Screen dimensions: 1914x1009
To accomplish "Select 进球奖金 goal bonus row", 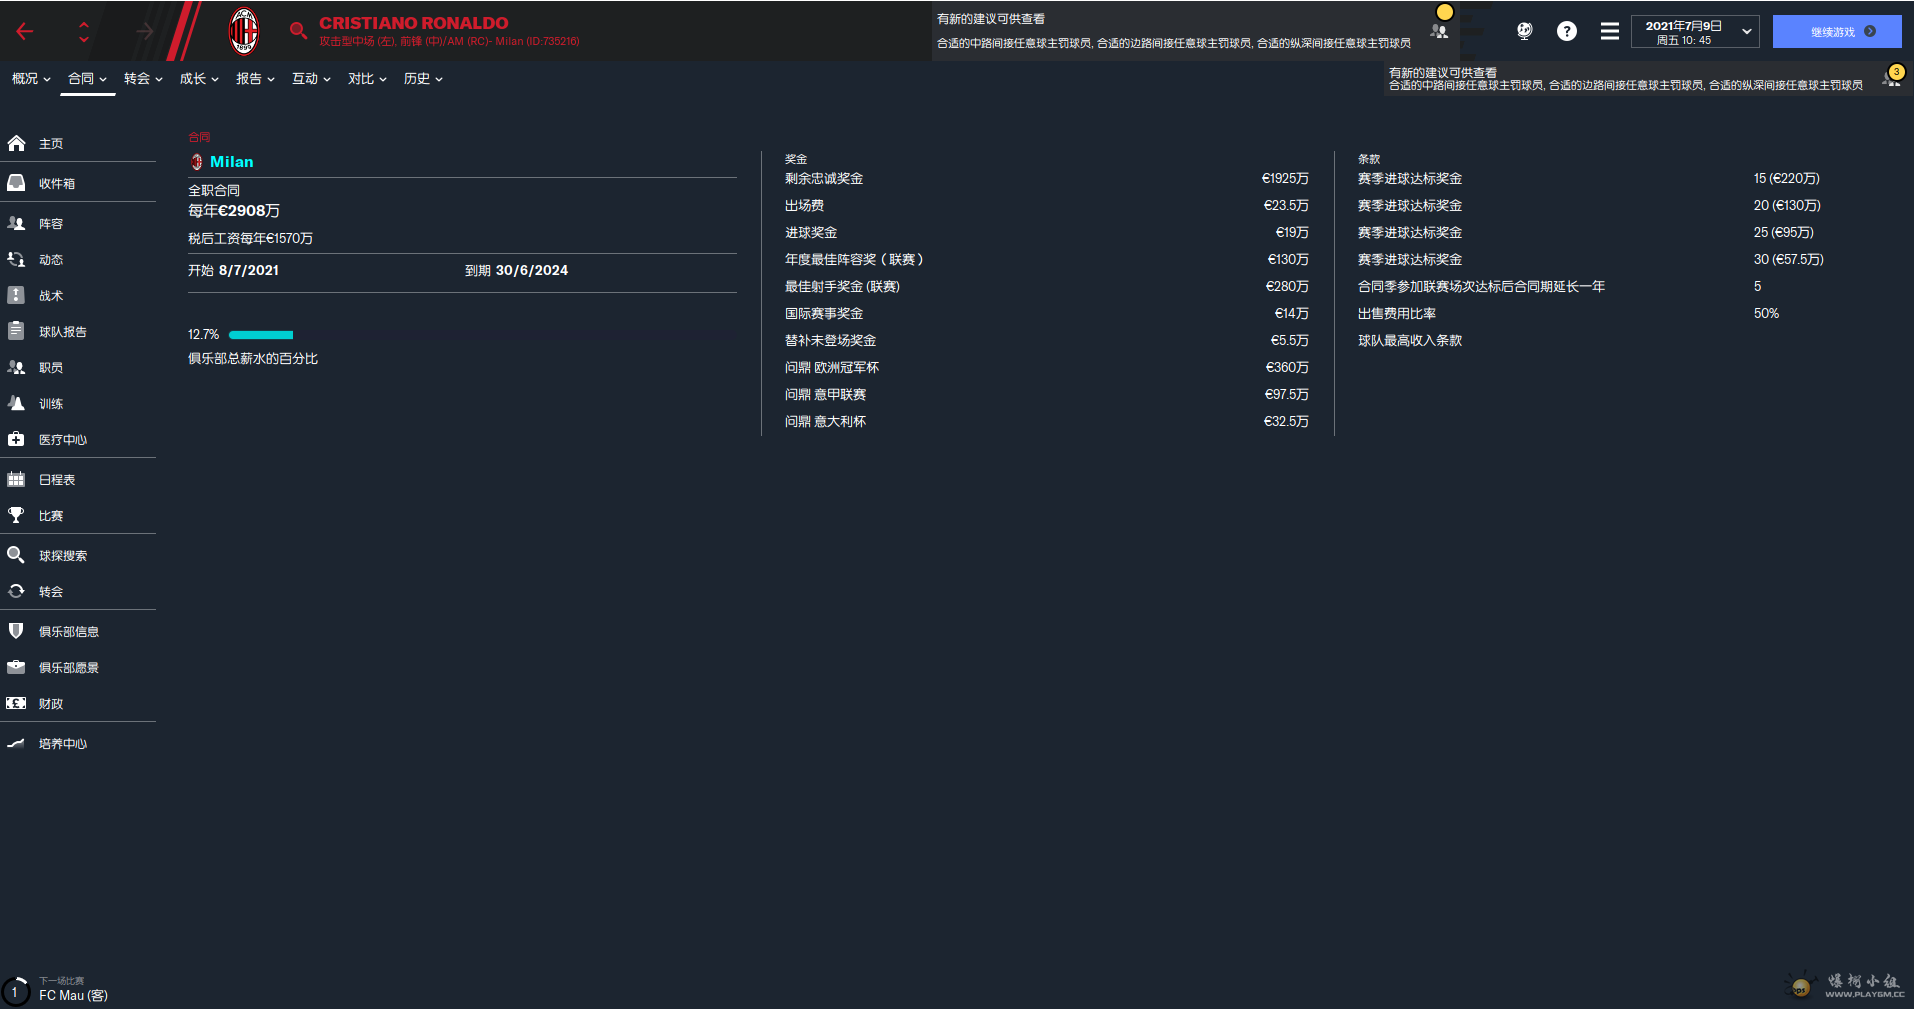I will click(1047, 233).
